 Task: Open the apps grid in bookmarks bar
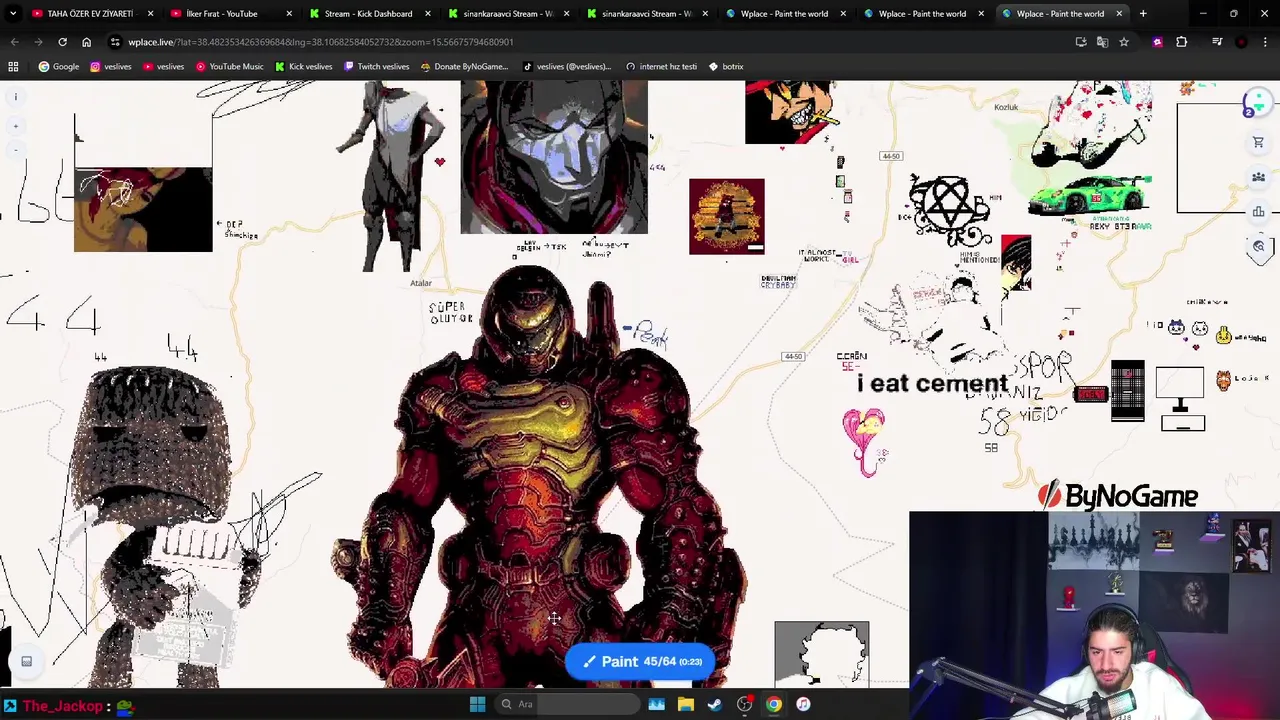(13, 66)
